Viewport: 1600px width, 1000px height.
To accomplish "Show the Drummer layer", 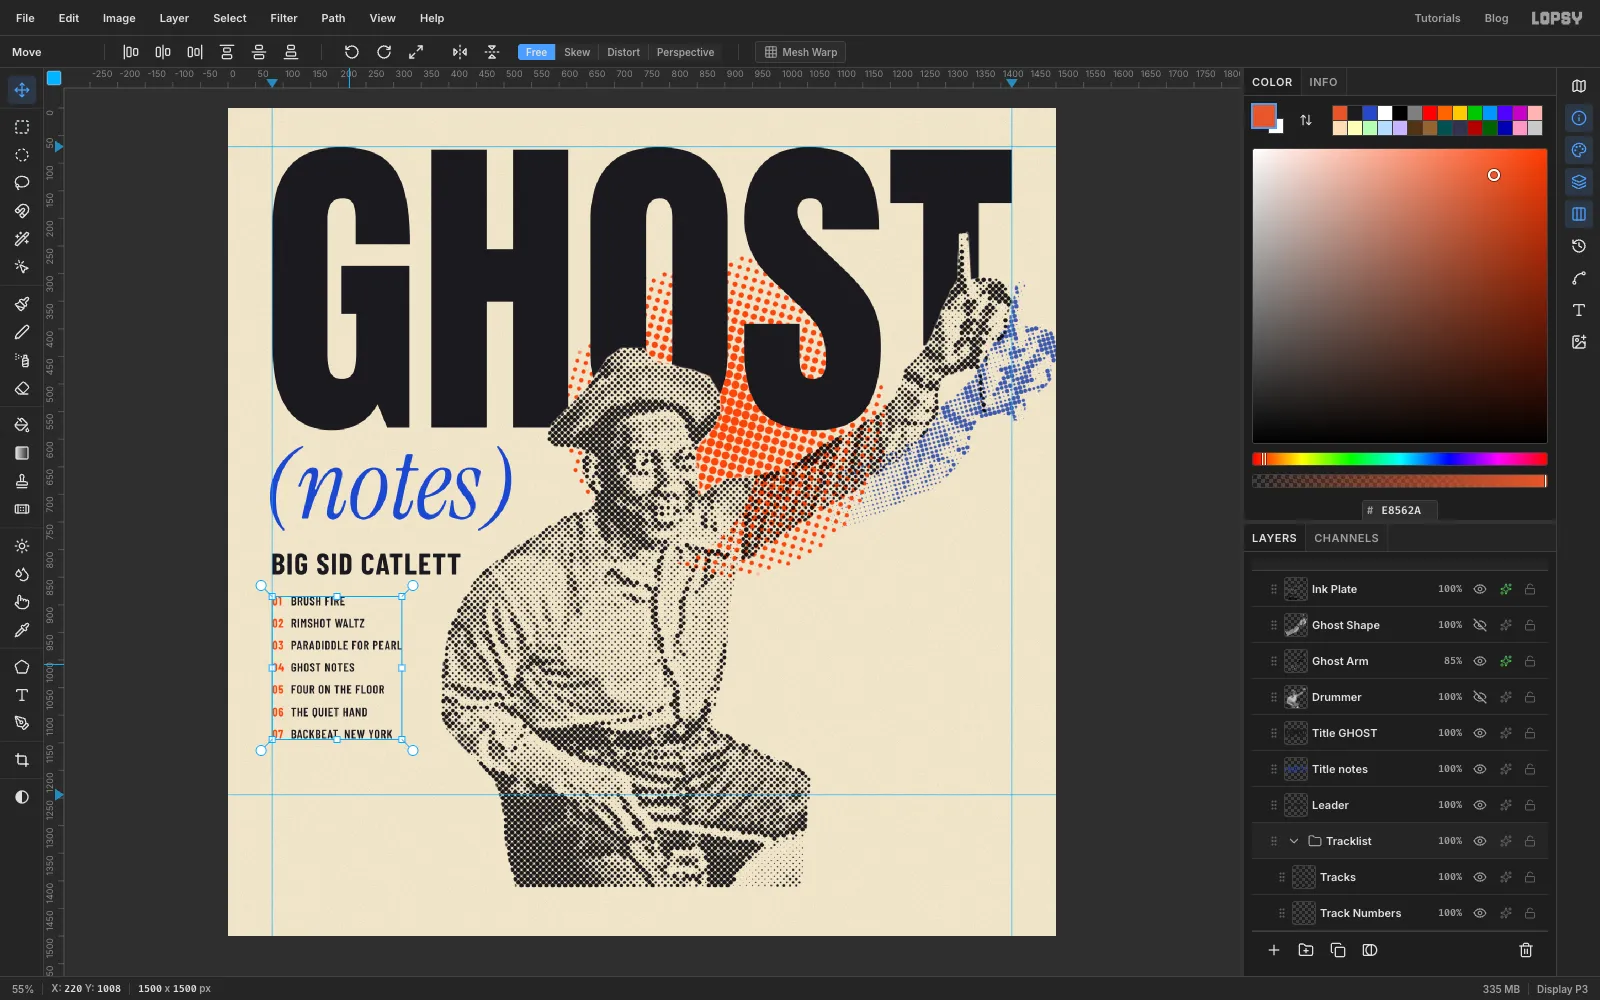I will point(1480,697).
